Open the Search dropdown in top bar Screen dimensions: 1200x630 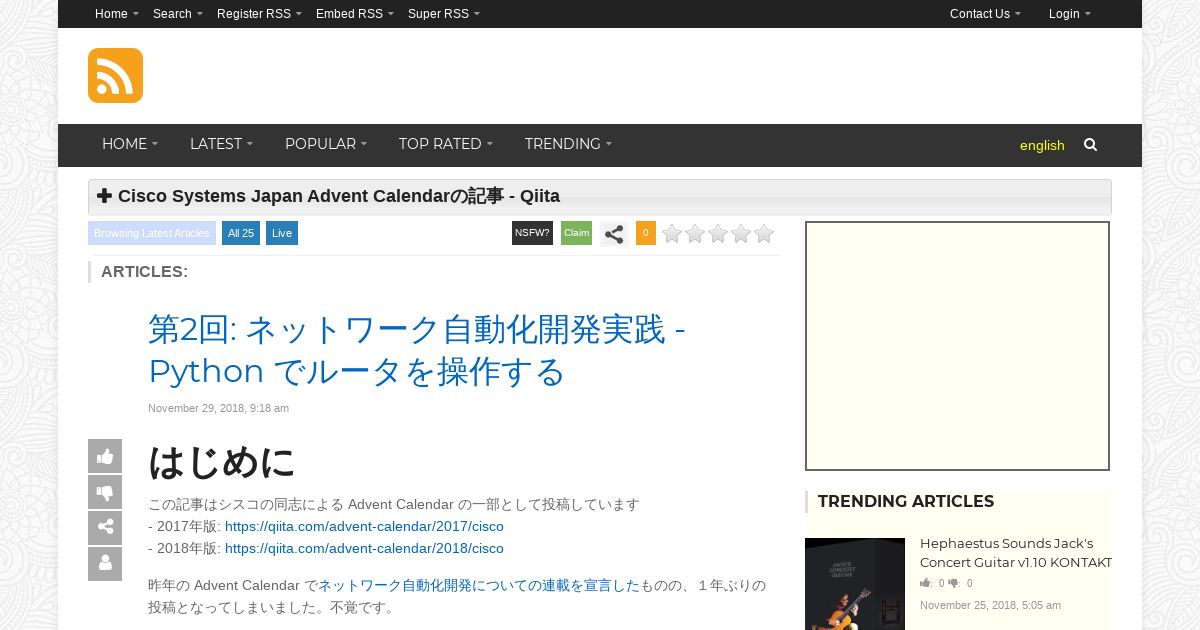pos(178,14)
